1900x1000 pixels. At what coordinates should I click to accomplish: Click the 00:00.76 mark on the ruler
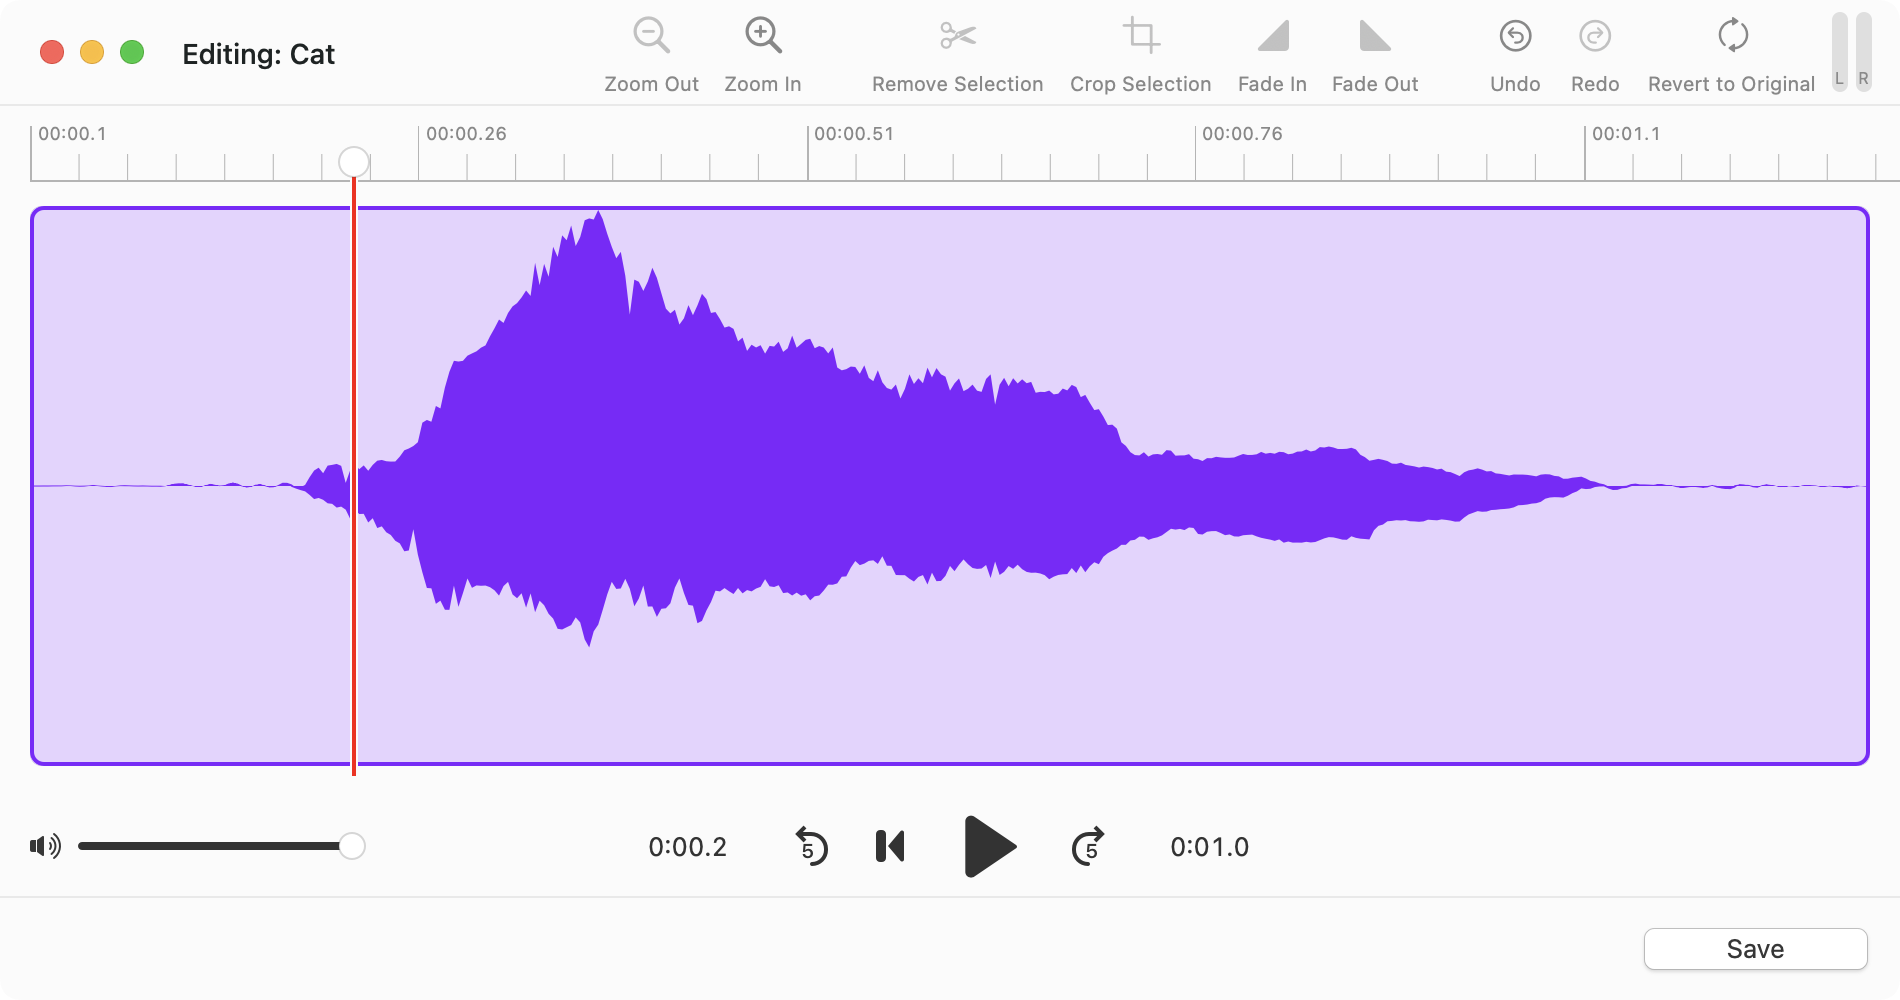click(1242, 134)
